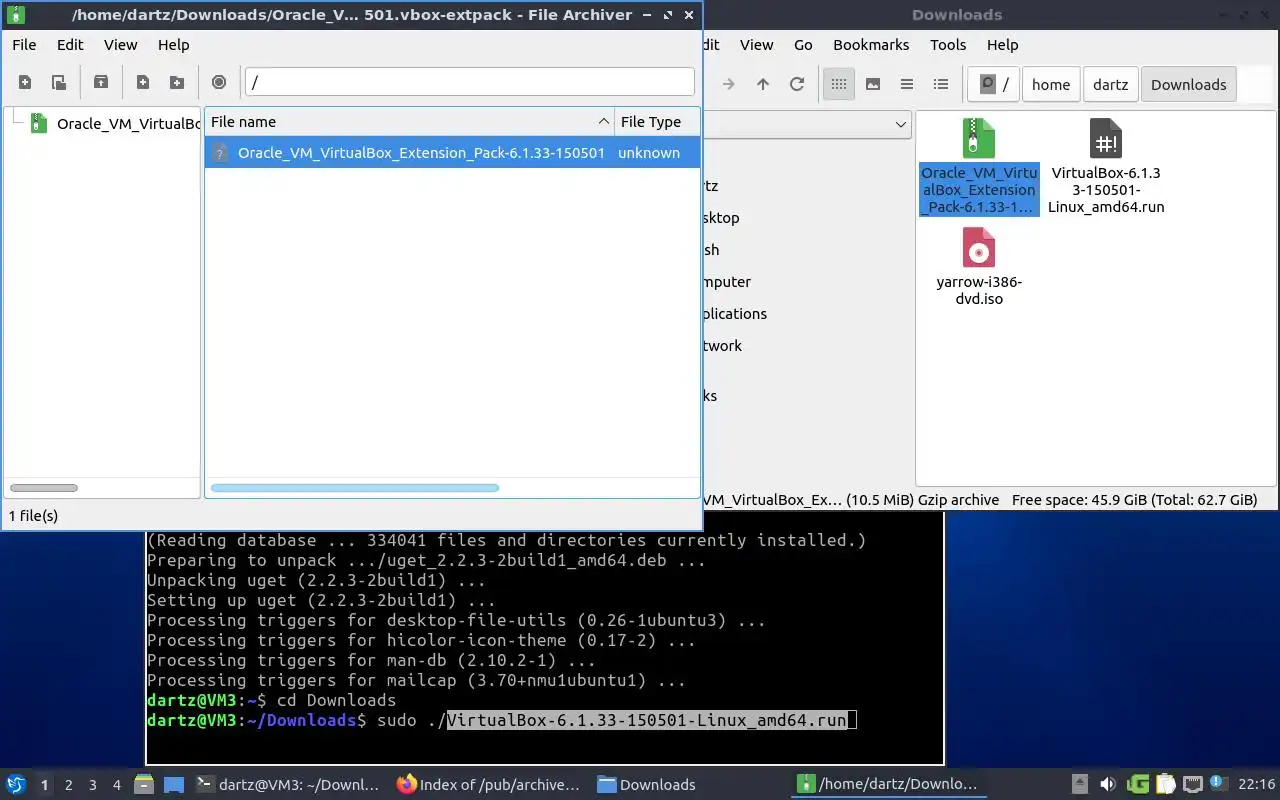Launch the file manager from the panel quicklaunch
Viewport: 1280px width, 800px height.
pyautogui.click(x=143, y=785)
